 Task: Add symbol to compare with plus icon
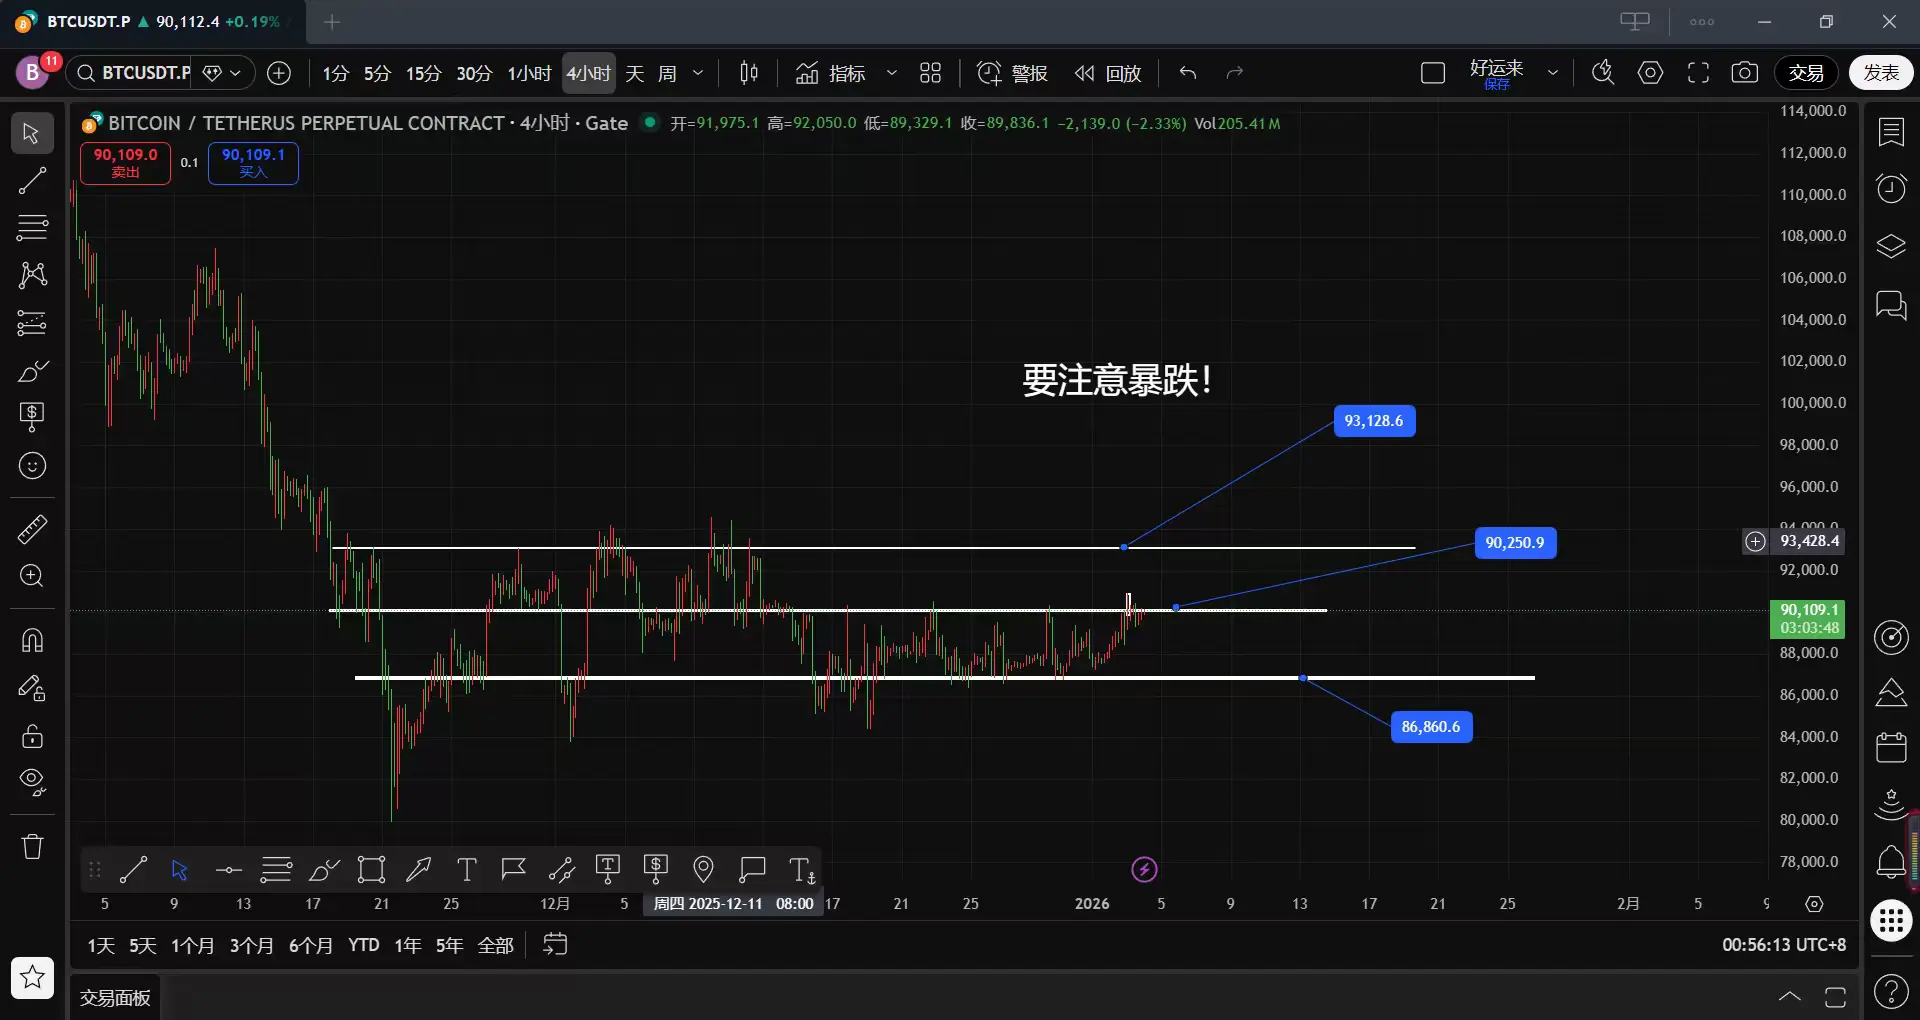pyautogui.click(x=279, y=73)
